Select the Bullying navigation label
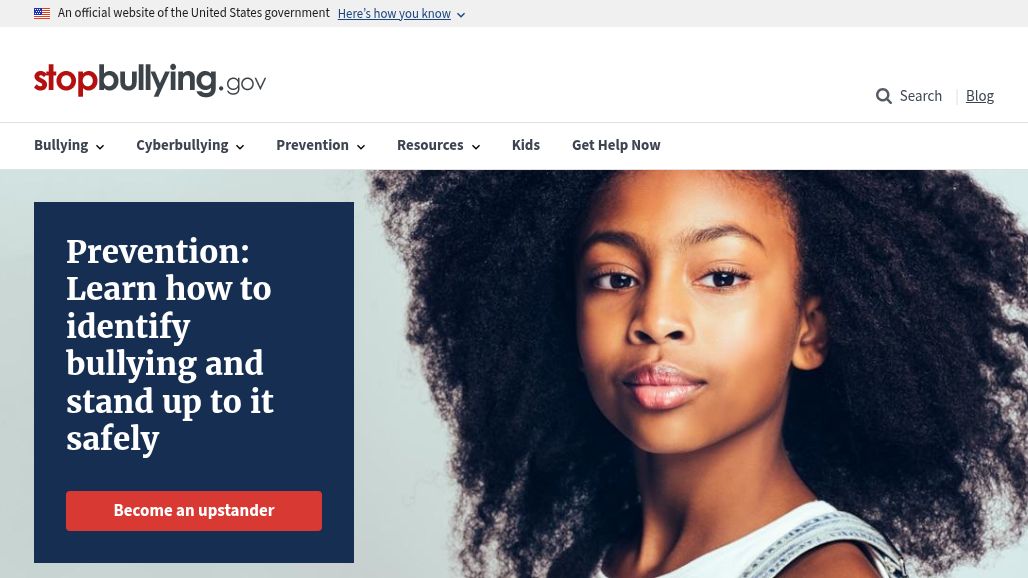 pos(61,145)
